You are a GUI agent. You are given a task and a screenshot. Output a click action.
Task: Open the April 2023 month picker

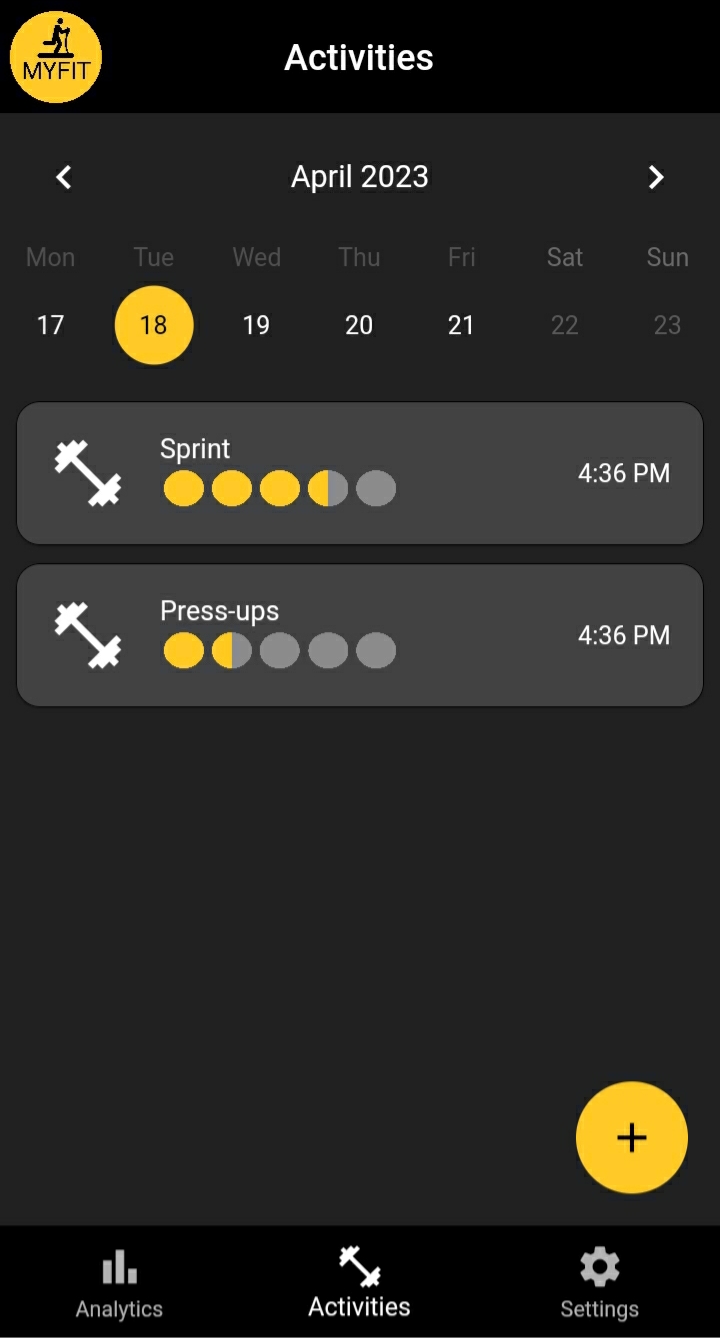click(360, 177)
